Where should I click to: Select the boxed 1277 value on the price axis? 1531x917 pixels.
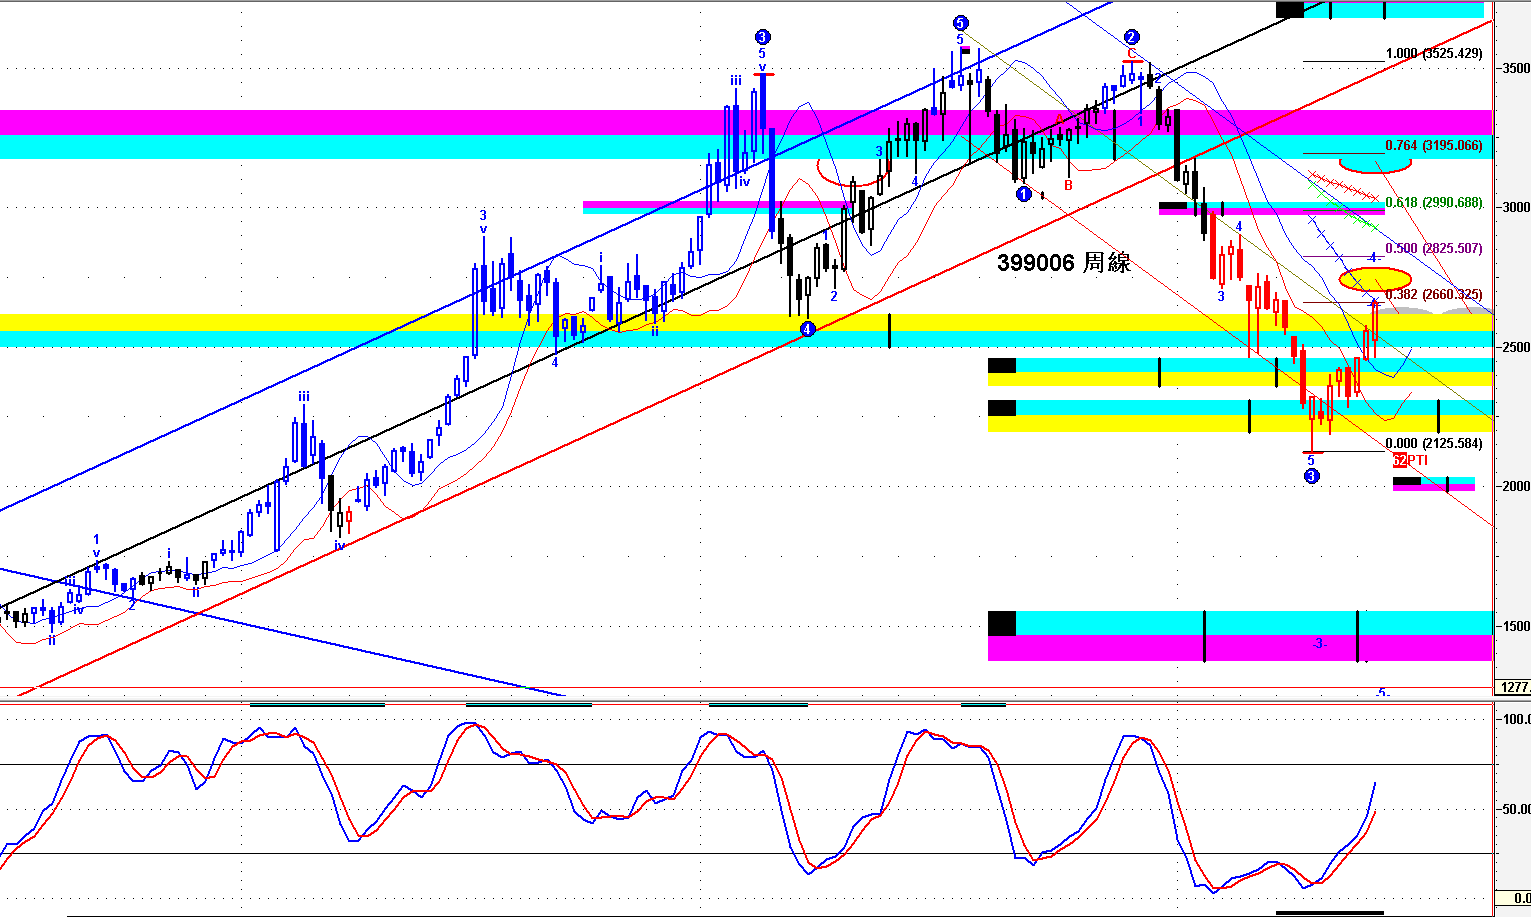click(x=1513, y=688)
